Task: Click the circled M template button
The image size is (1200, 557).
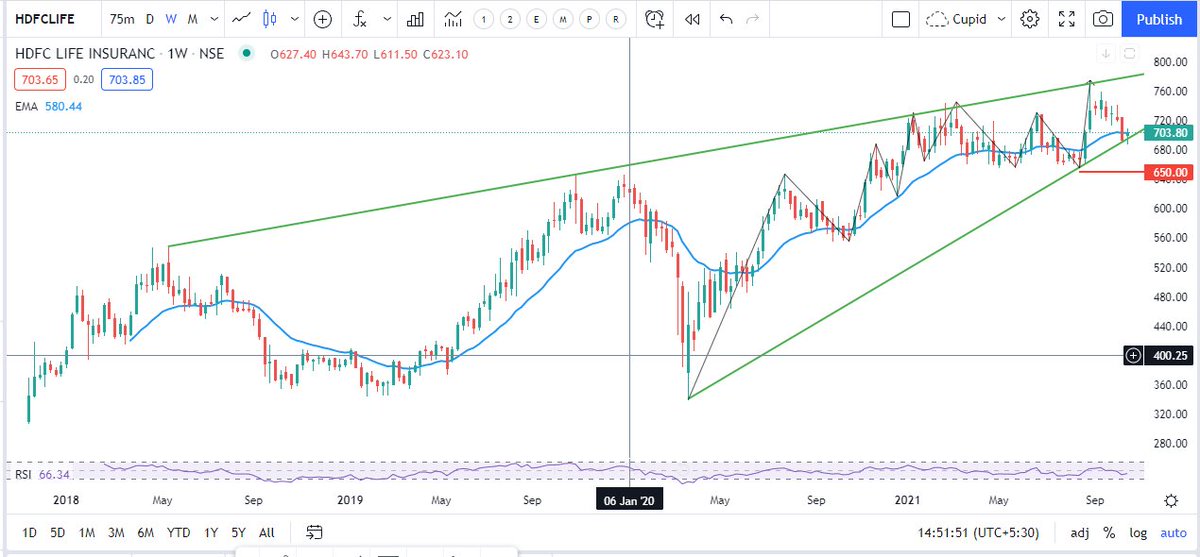Action: tap(564, 19)
